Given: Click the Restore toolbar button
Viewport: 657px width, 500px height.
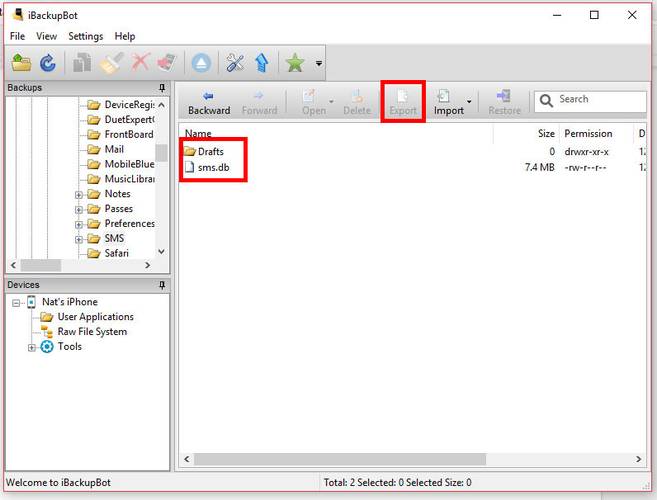Looking at the screenshot, I should (504, 103).
